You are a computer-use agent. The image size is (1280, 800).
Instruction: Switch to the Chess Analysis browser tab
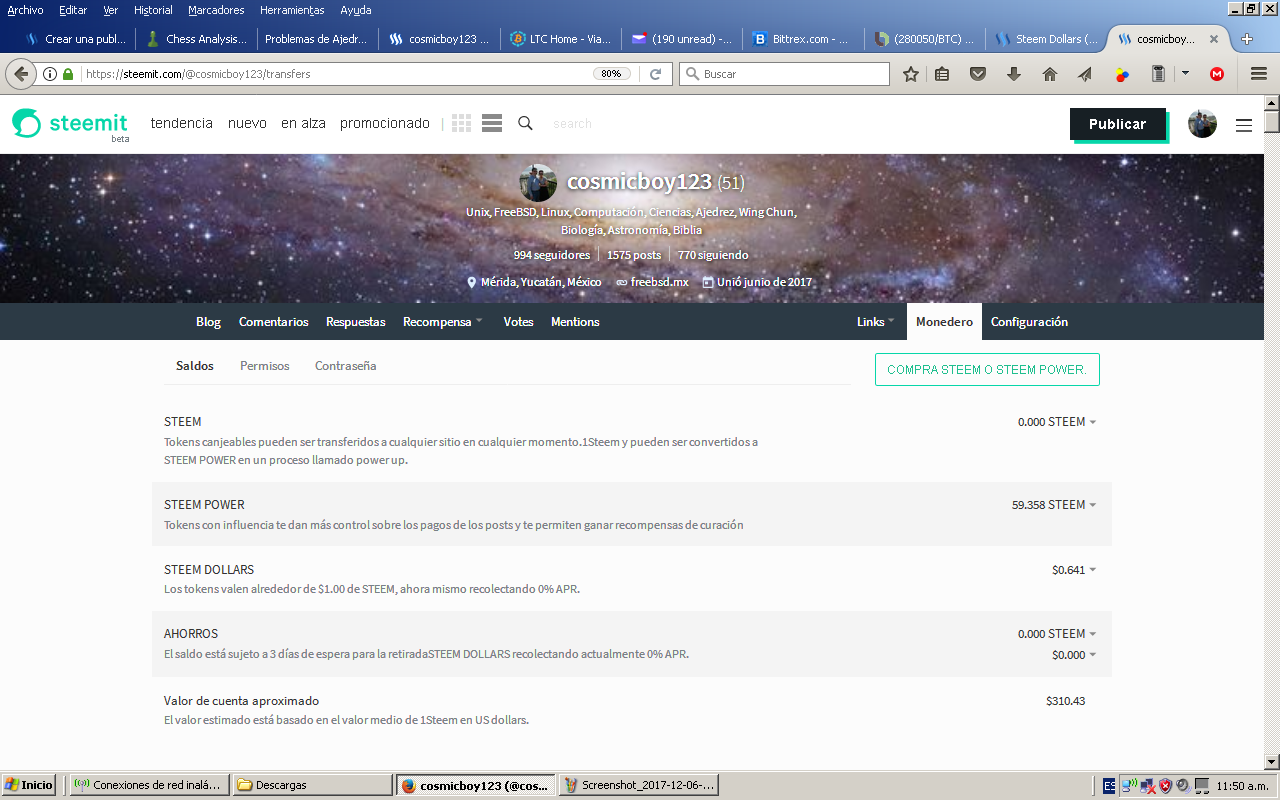(x=195, y=39)
